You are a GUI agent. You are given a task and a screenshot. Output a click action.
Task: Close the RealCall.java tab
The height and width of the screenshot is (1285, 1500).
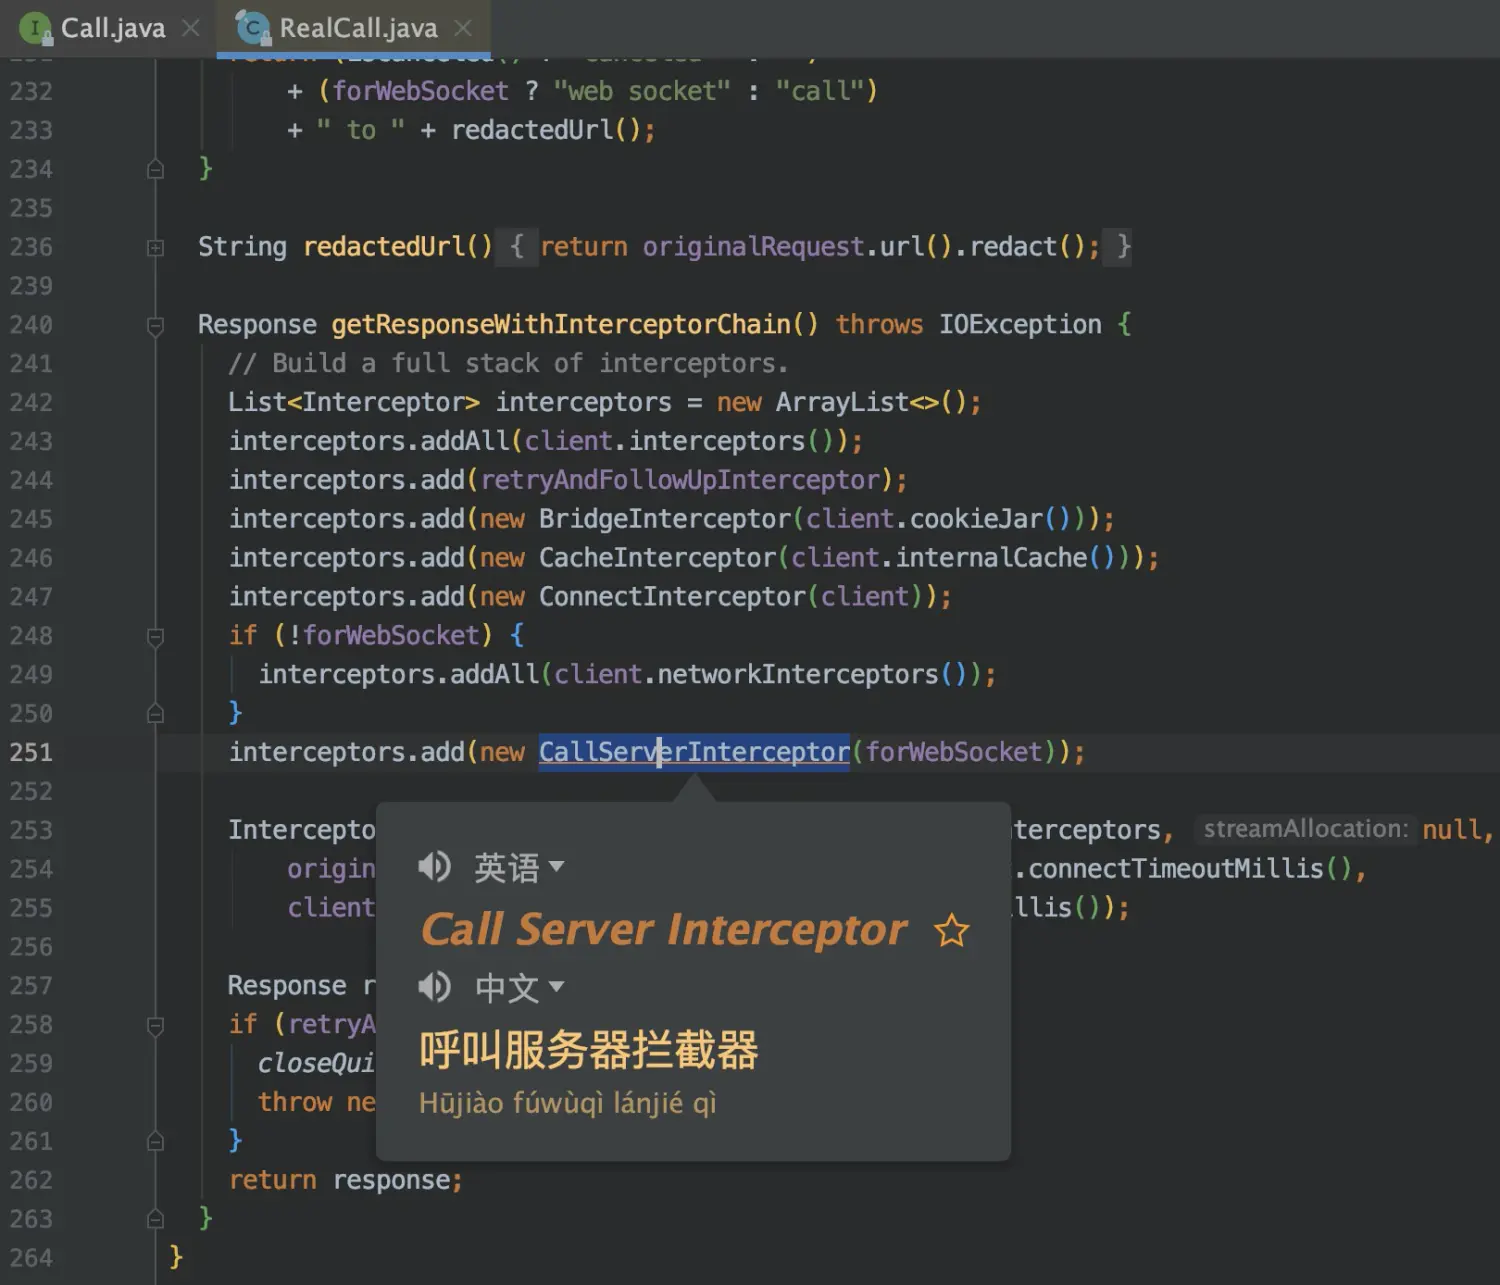coord(461,27)
